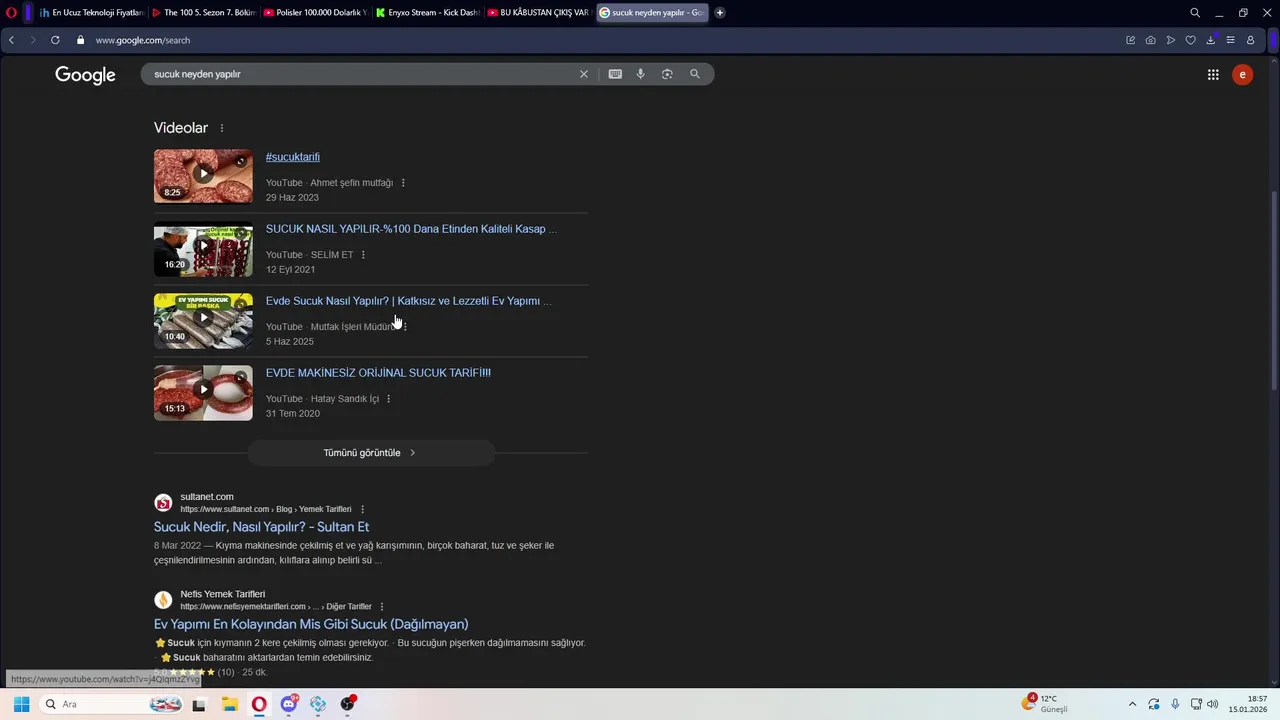The width and height of the screenshot is (1280, 720).
Task: Open File Explorer from the taskbar
Action: coord(229,704)
